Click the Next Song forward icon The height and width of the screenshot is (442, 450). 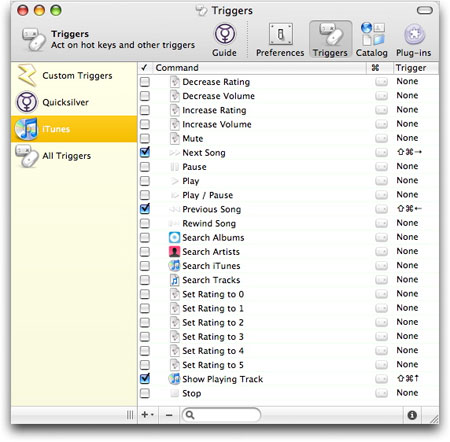tap(174, 153)
